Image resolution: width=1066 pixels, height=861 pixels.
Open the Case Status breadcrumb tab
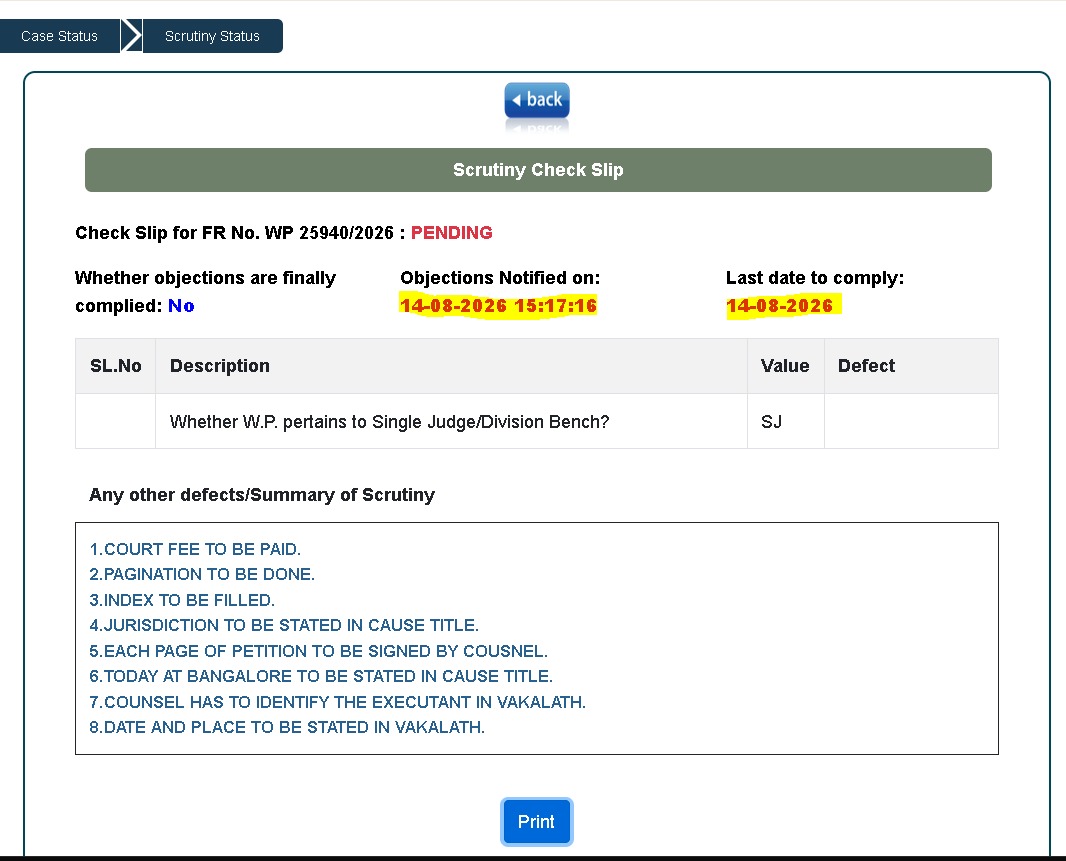[x=60, y=36]
